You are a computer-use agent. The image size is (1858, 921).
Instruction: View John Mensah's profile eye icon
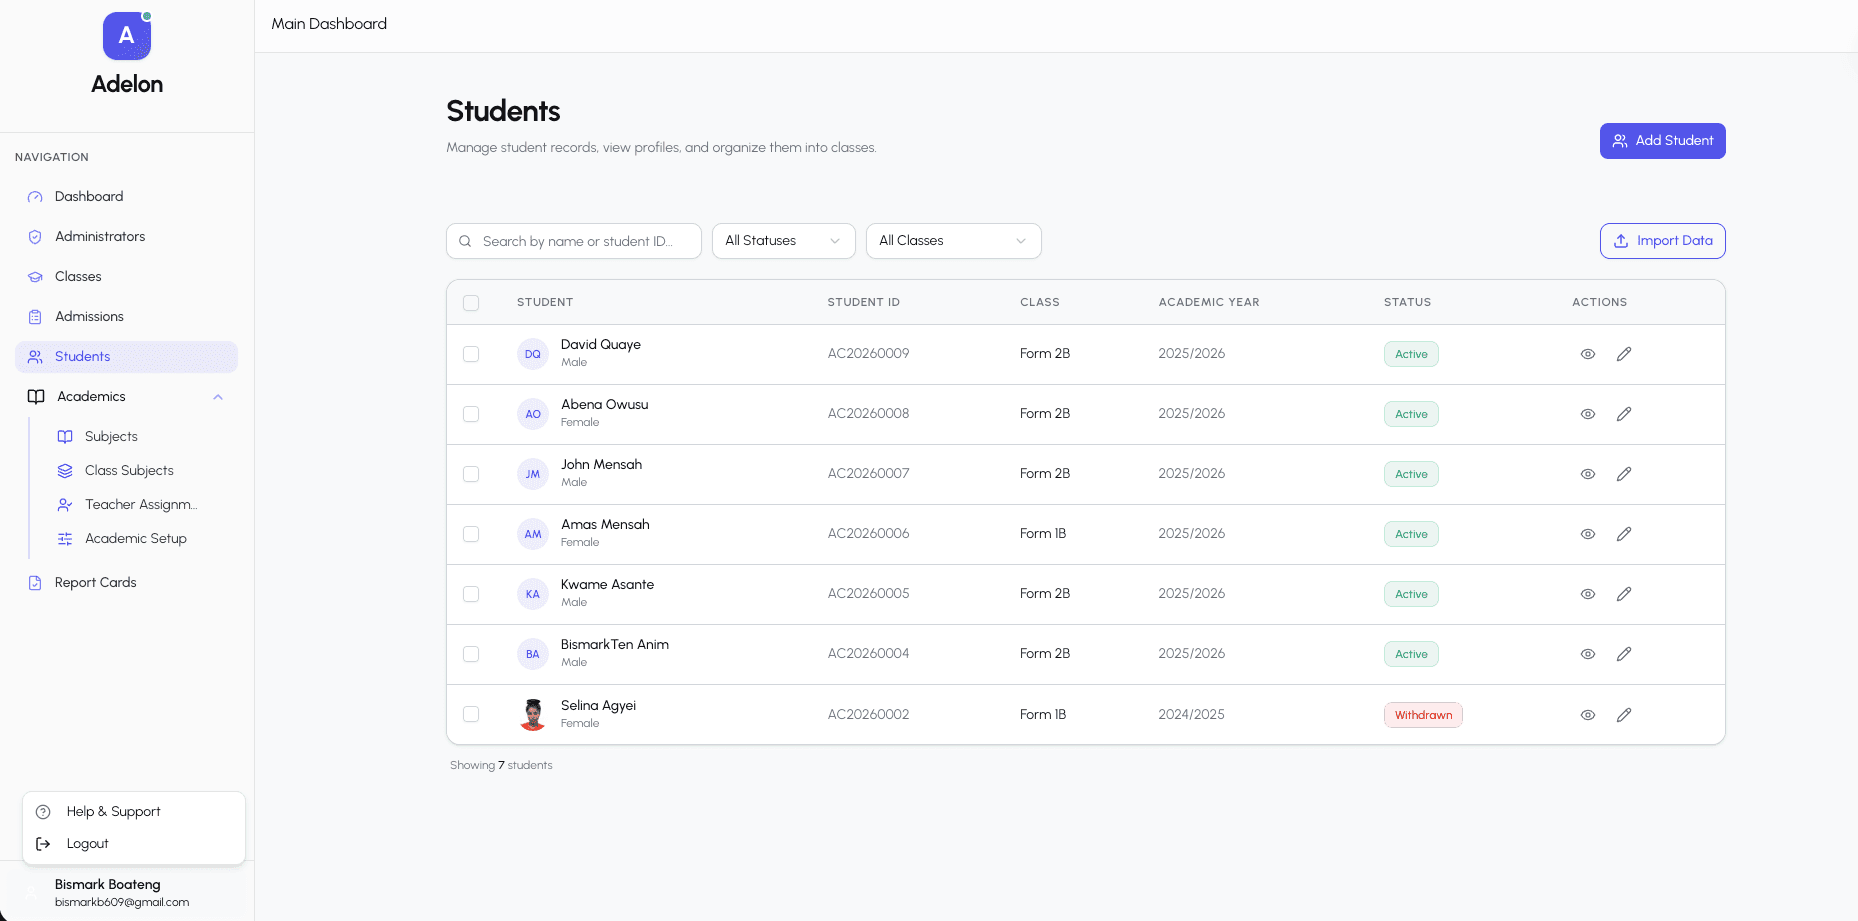click(1588, 474)
